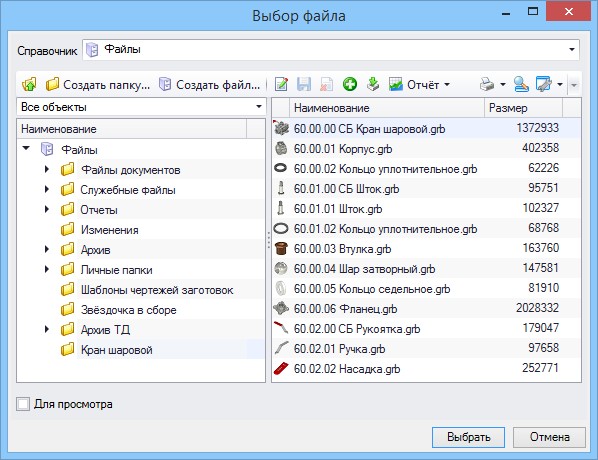Select the Кран шаровой folder in tree

pos(116,350)
